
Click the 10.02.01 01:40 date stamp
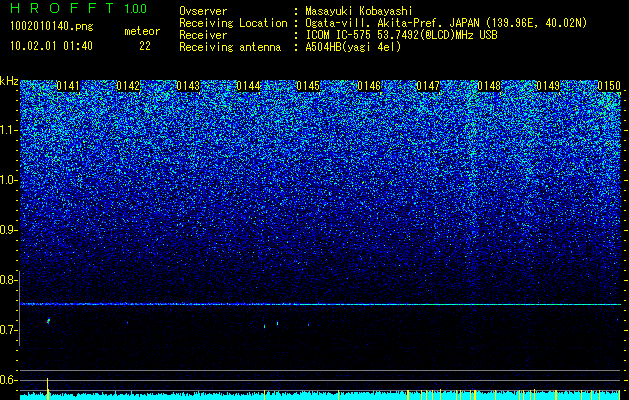tap(51, 46)
